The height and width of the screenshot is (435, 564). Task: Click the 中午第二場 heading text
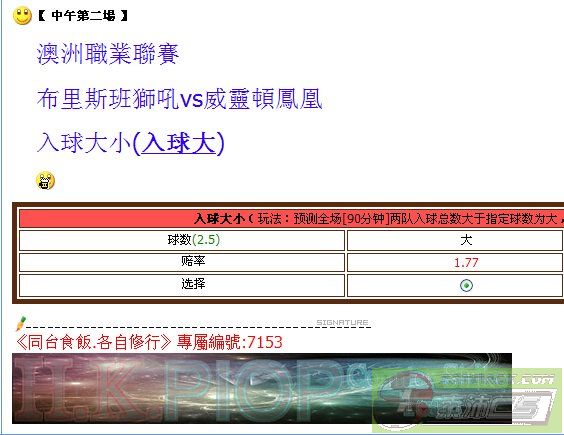(x=83, y=15)
